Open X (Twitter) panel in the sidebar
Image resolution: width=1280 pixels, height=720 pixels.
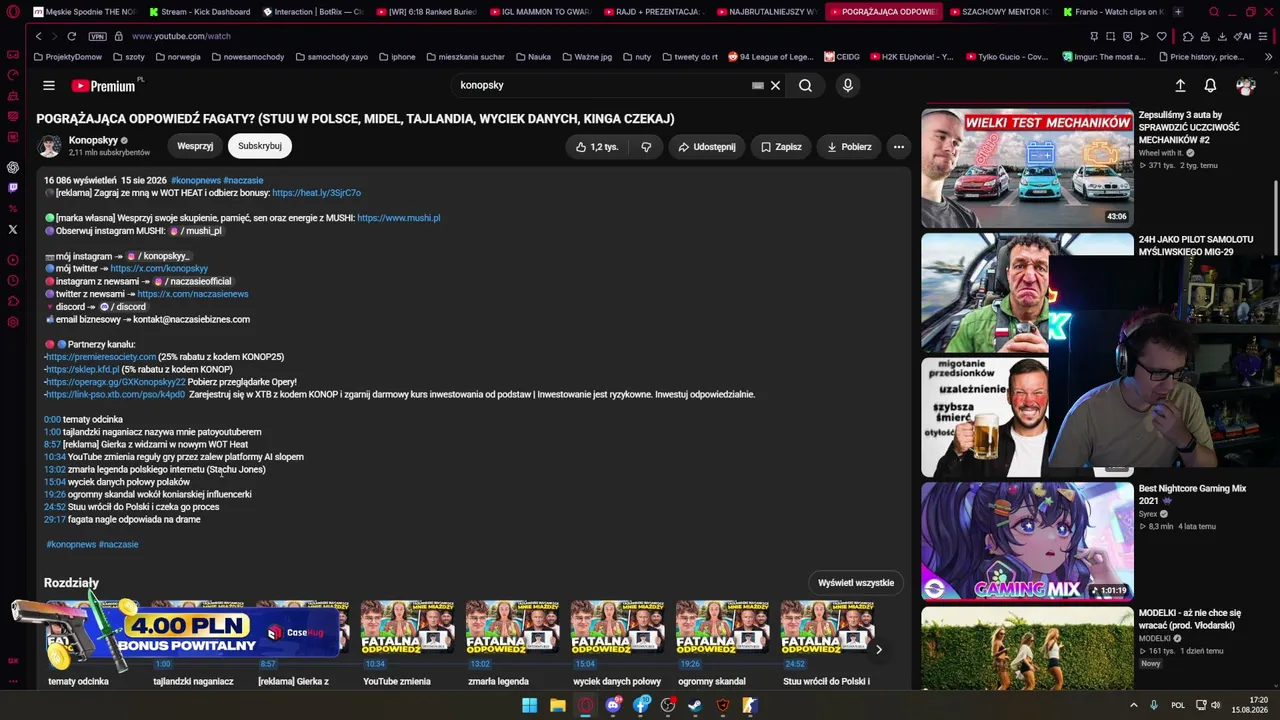(x=12, y=229)
